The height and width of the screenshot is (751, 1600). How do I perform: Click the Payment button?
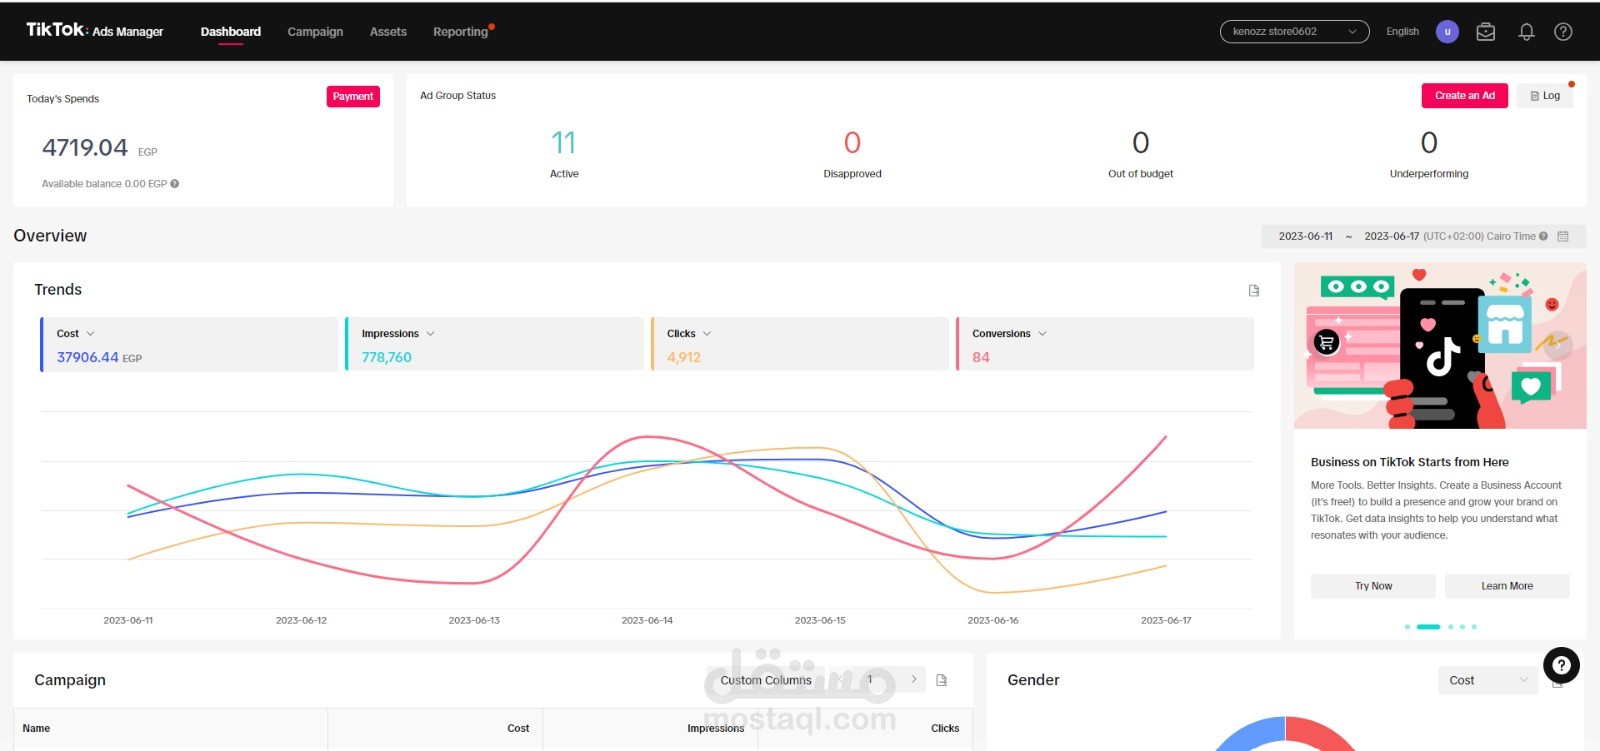tap(353, 97)
